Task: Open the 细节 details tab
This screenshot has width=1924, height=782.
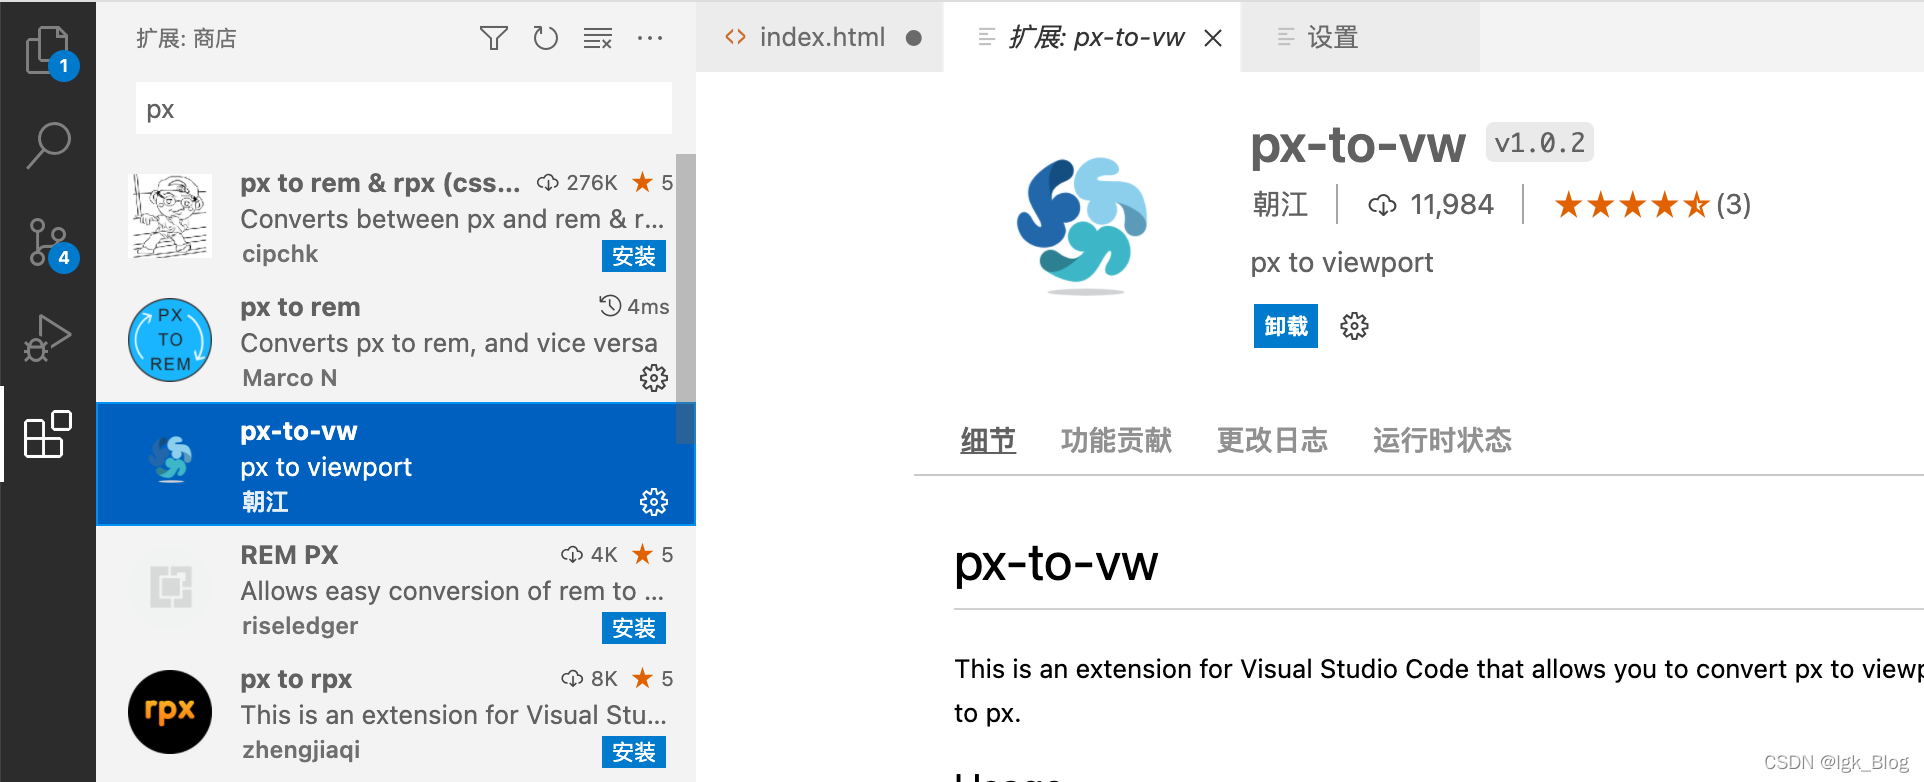Action: click(x=988, y=440)
